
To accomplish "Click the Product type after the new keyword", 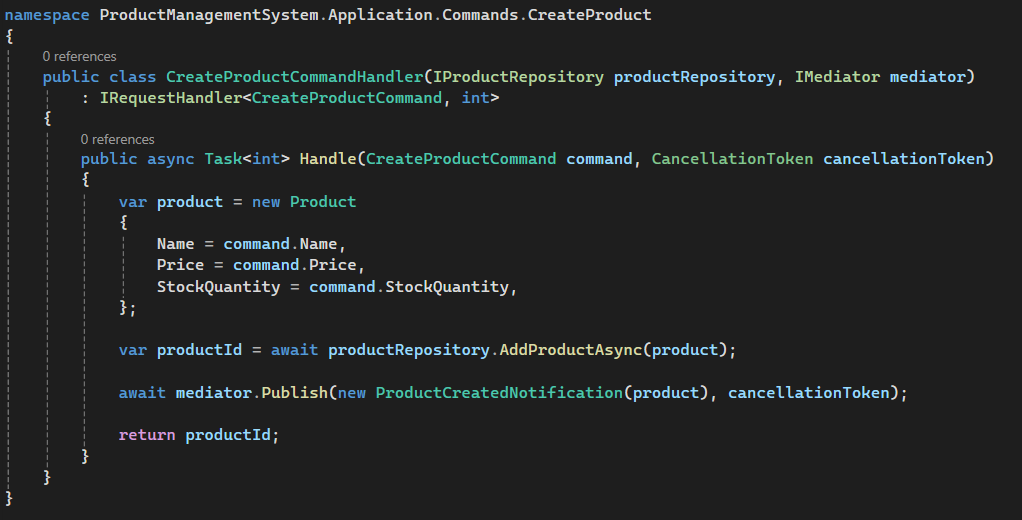I will click(323, 202).
